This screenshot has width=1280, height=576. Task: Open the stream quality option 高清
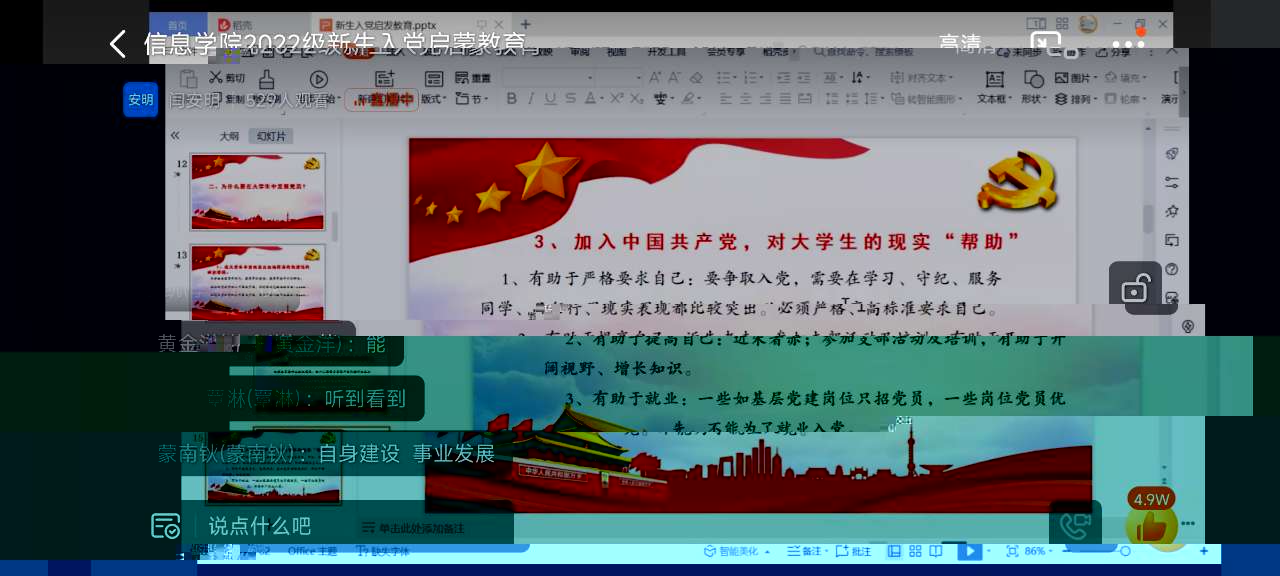[x=960, y=44]
